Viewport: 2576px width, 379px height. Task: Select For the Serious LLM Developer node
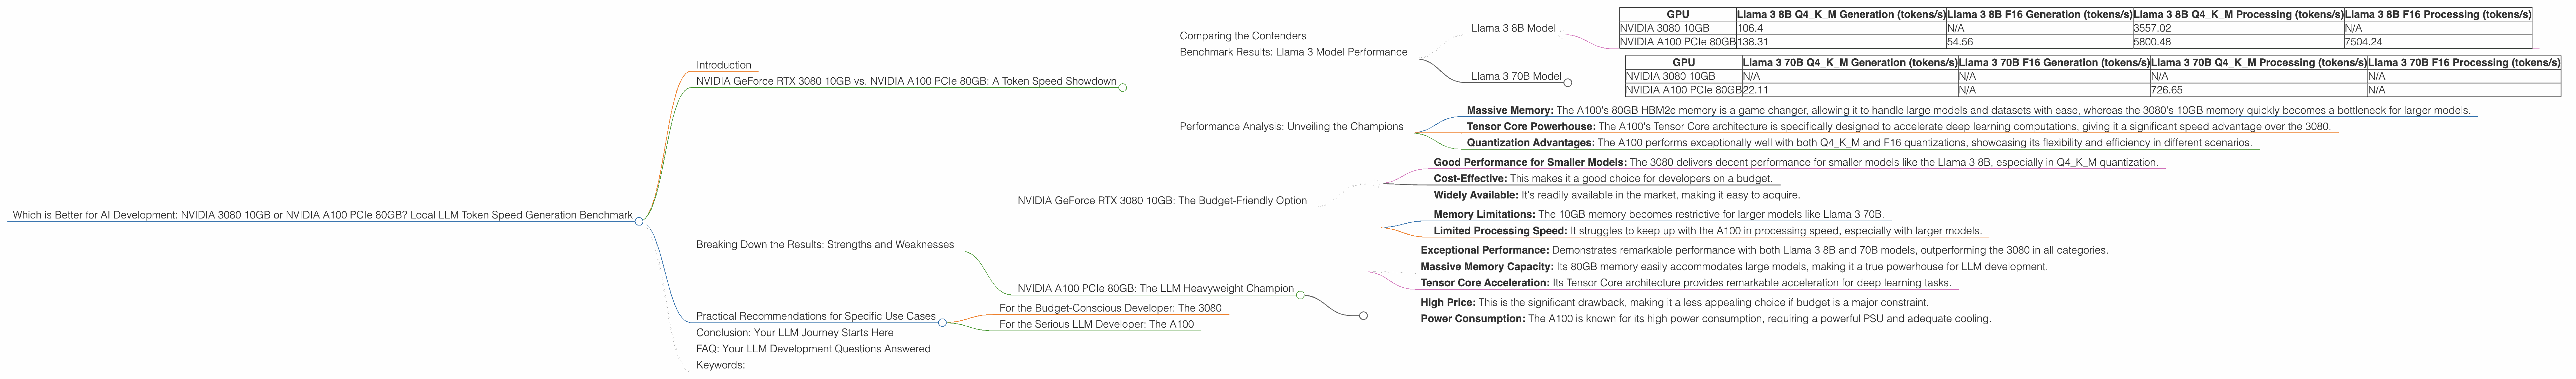(x=1096, y=324)
